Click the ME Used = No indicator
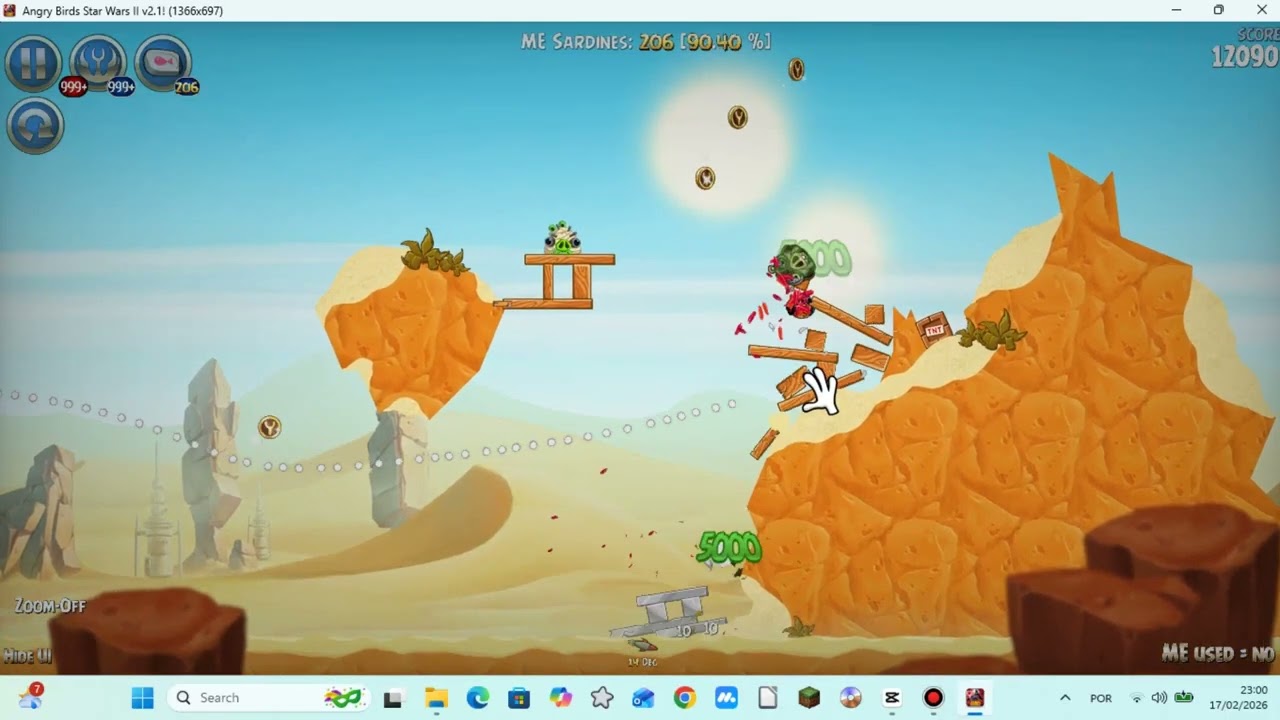The height and width of the screenshot is (720, 1280). 1218,654
